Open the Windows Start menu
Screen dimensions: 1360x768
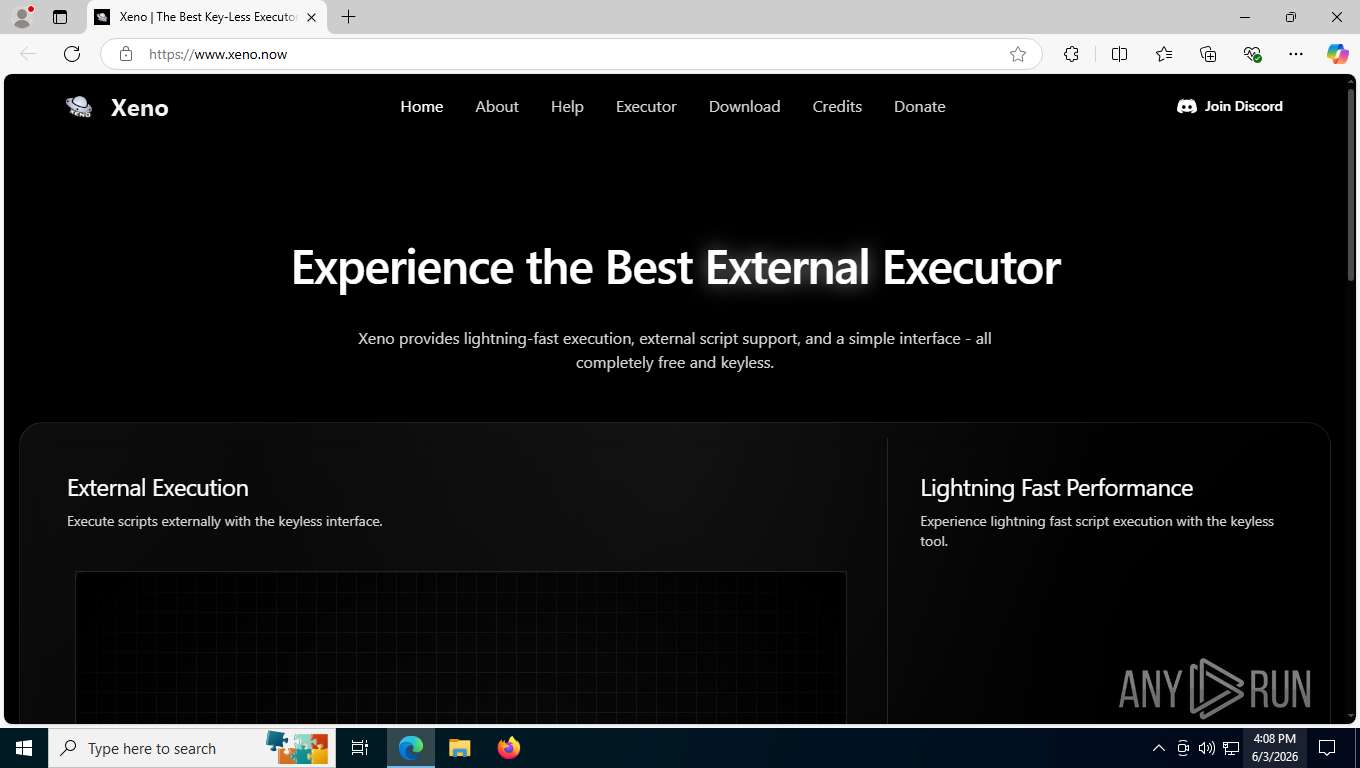tap(24, 748)
